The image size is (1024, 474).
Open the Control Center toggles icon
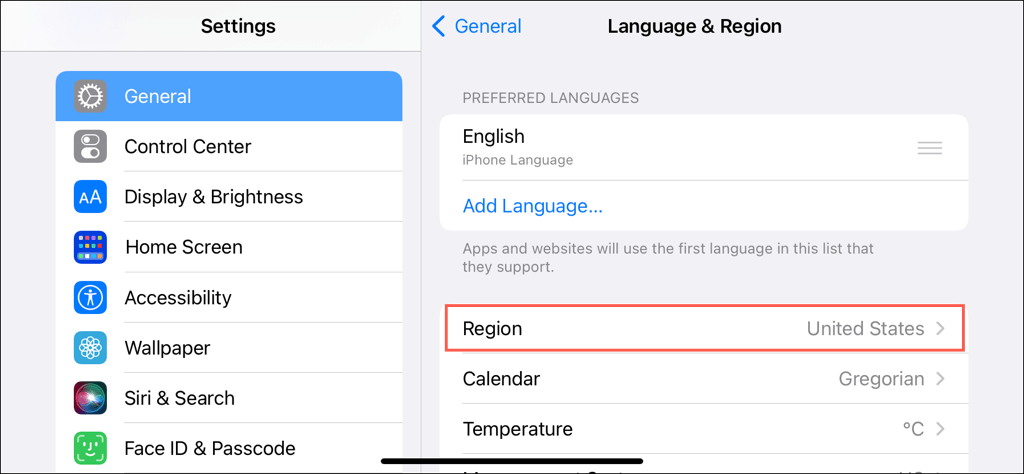90,146
